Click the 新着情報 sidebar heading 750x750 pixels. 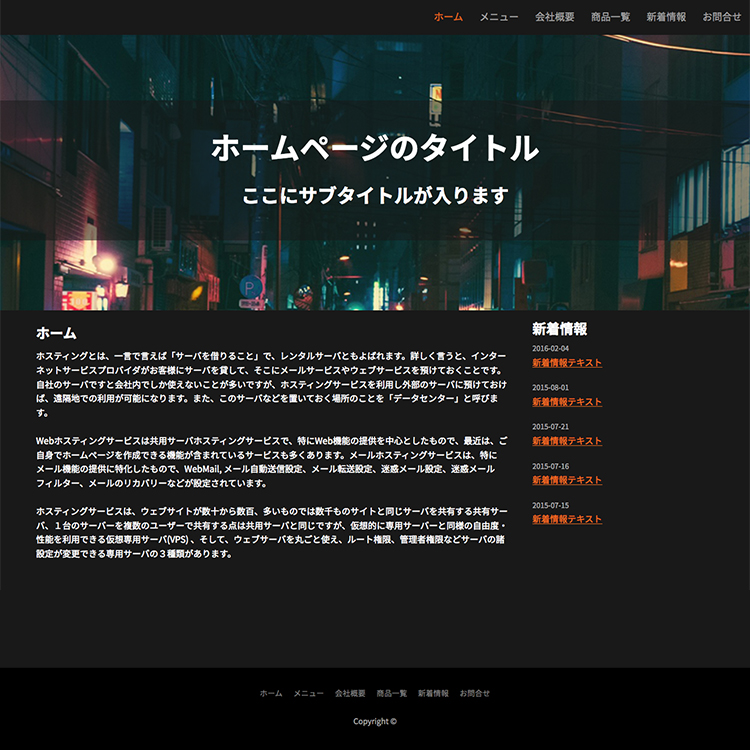(x=559, y=329)
